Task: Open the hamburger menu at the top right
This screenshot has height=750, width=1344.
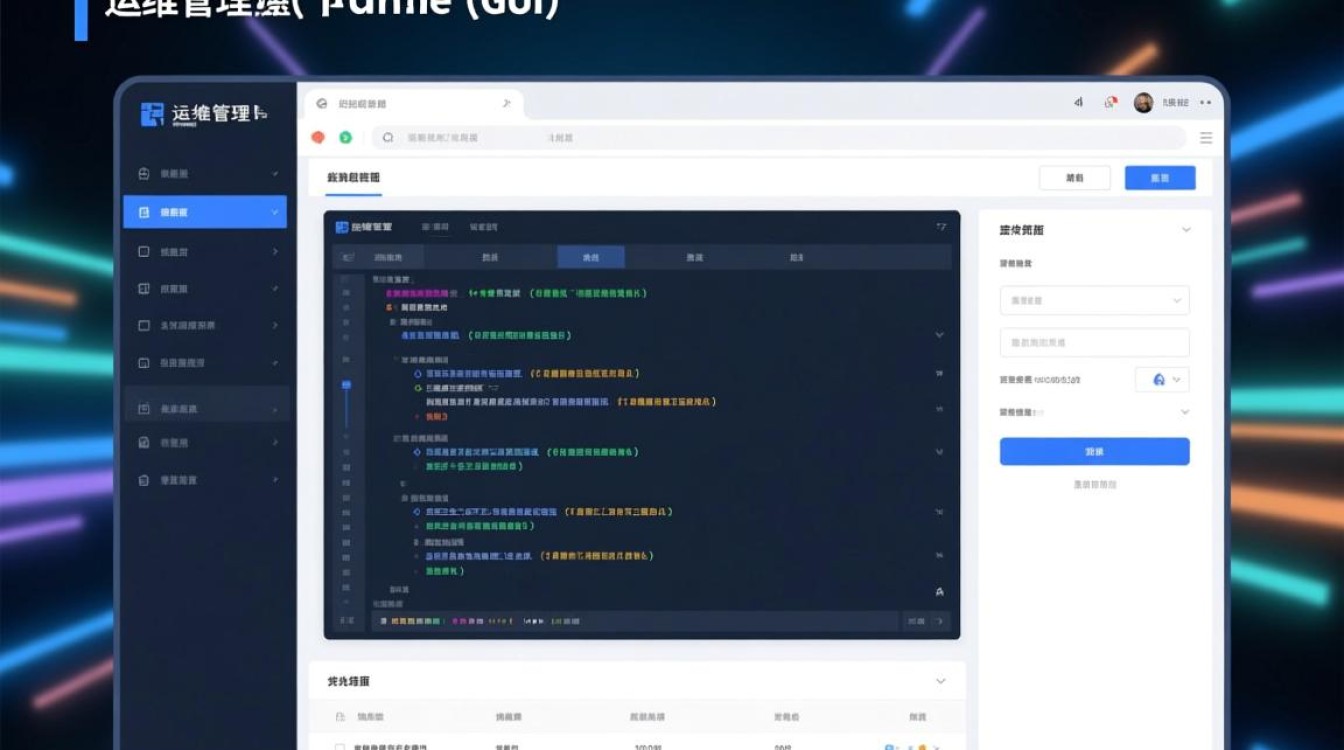Action: 1206,138
